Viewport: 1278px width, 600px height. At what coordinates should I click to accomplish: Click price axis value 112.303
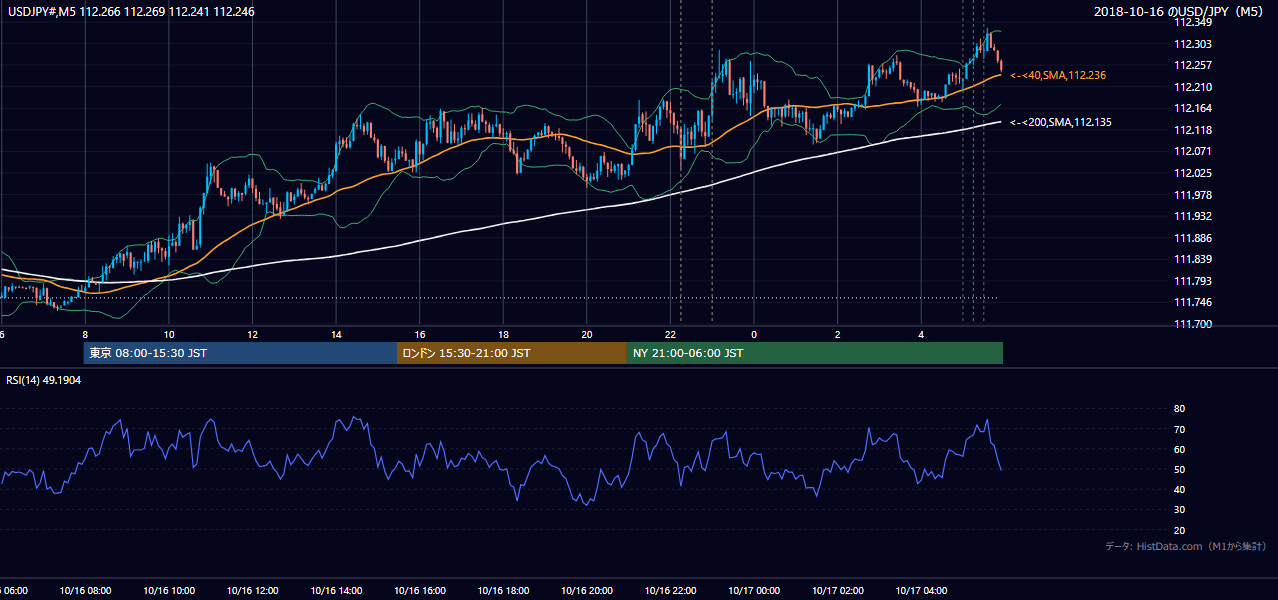click(1193, 44)
